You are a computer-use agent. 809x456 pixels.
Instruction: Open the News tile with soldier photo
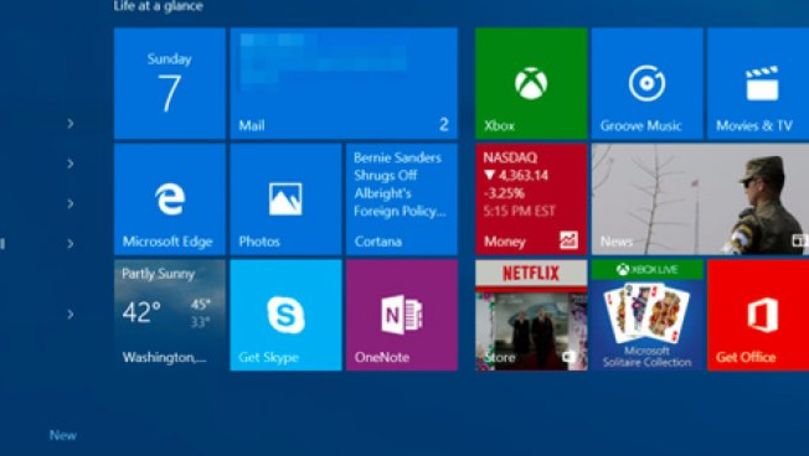(700, 199)
